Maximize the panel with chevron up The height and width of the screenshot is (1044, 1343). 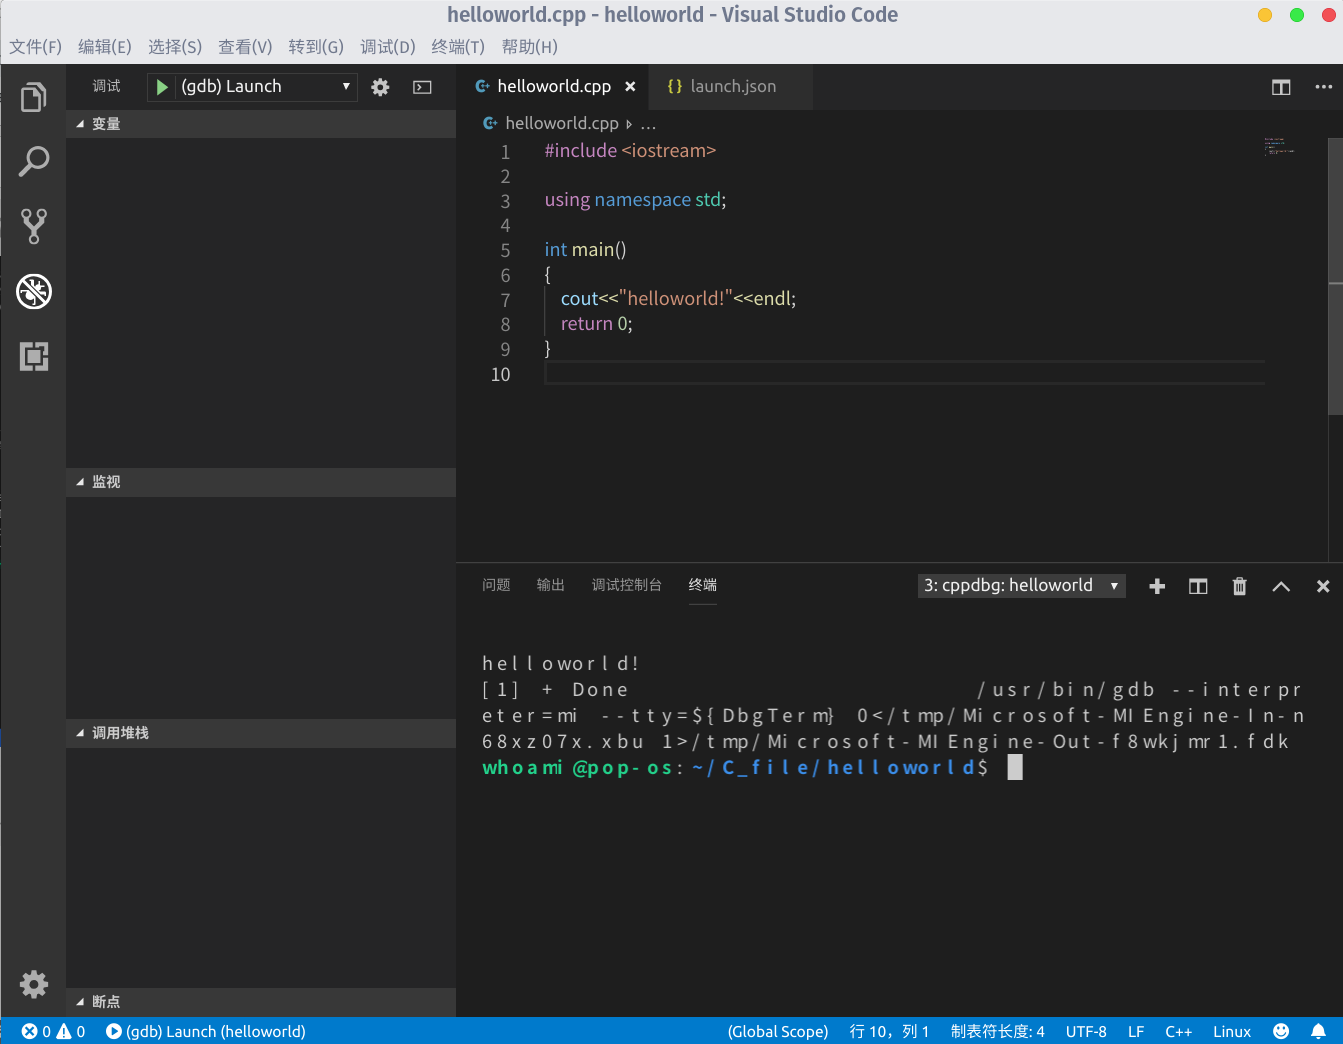coord(1281,586)
